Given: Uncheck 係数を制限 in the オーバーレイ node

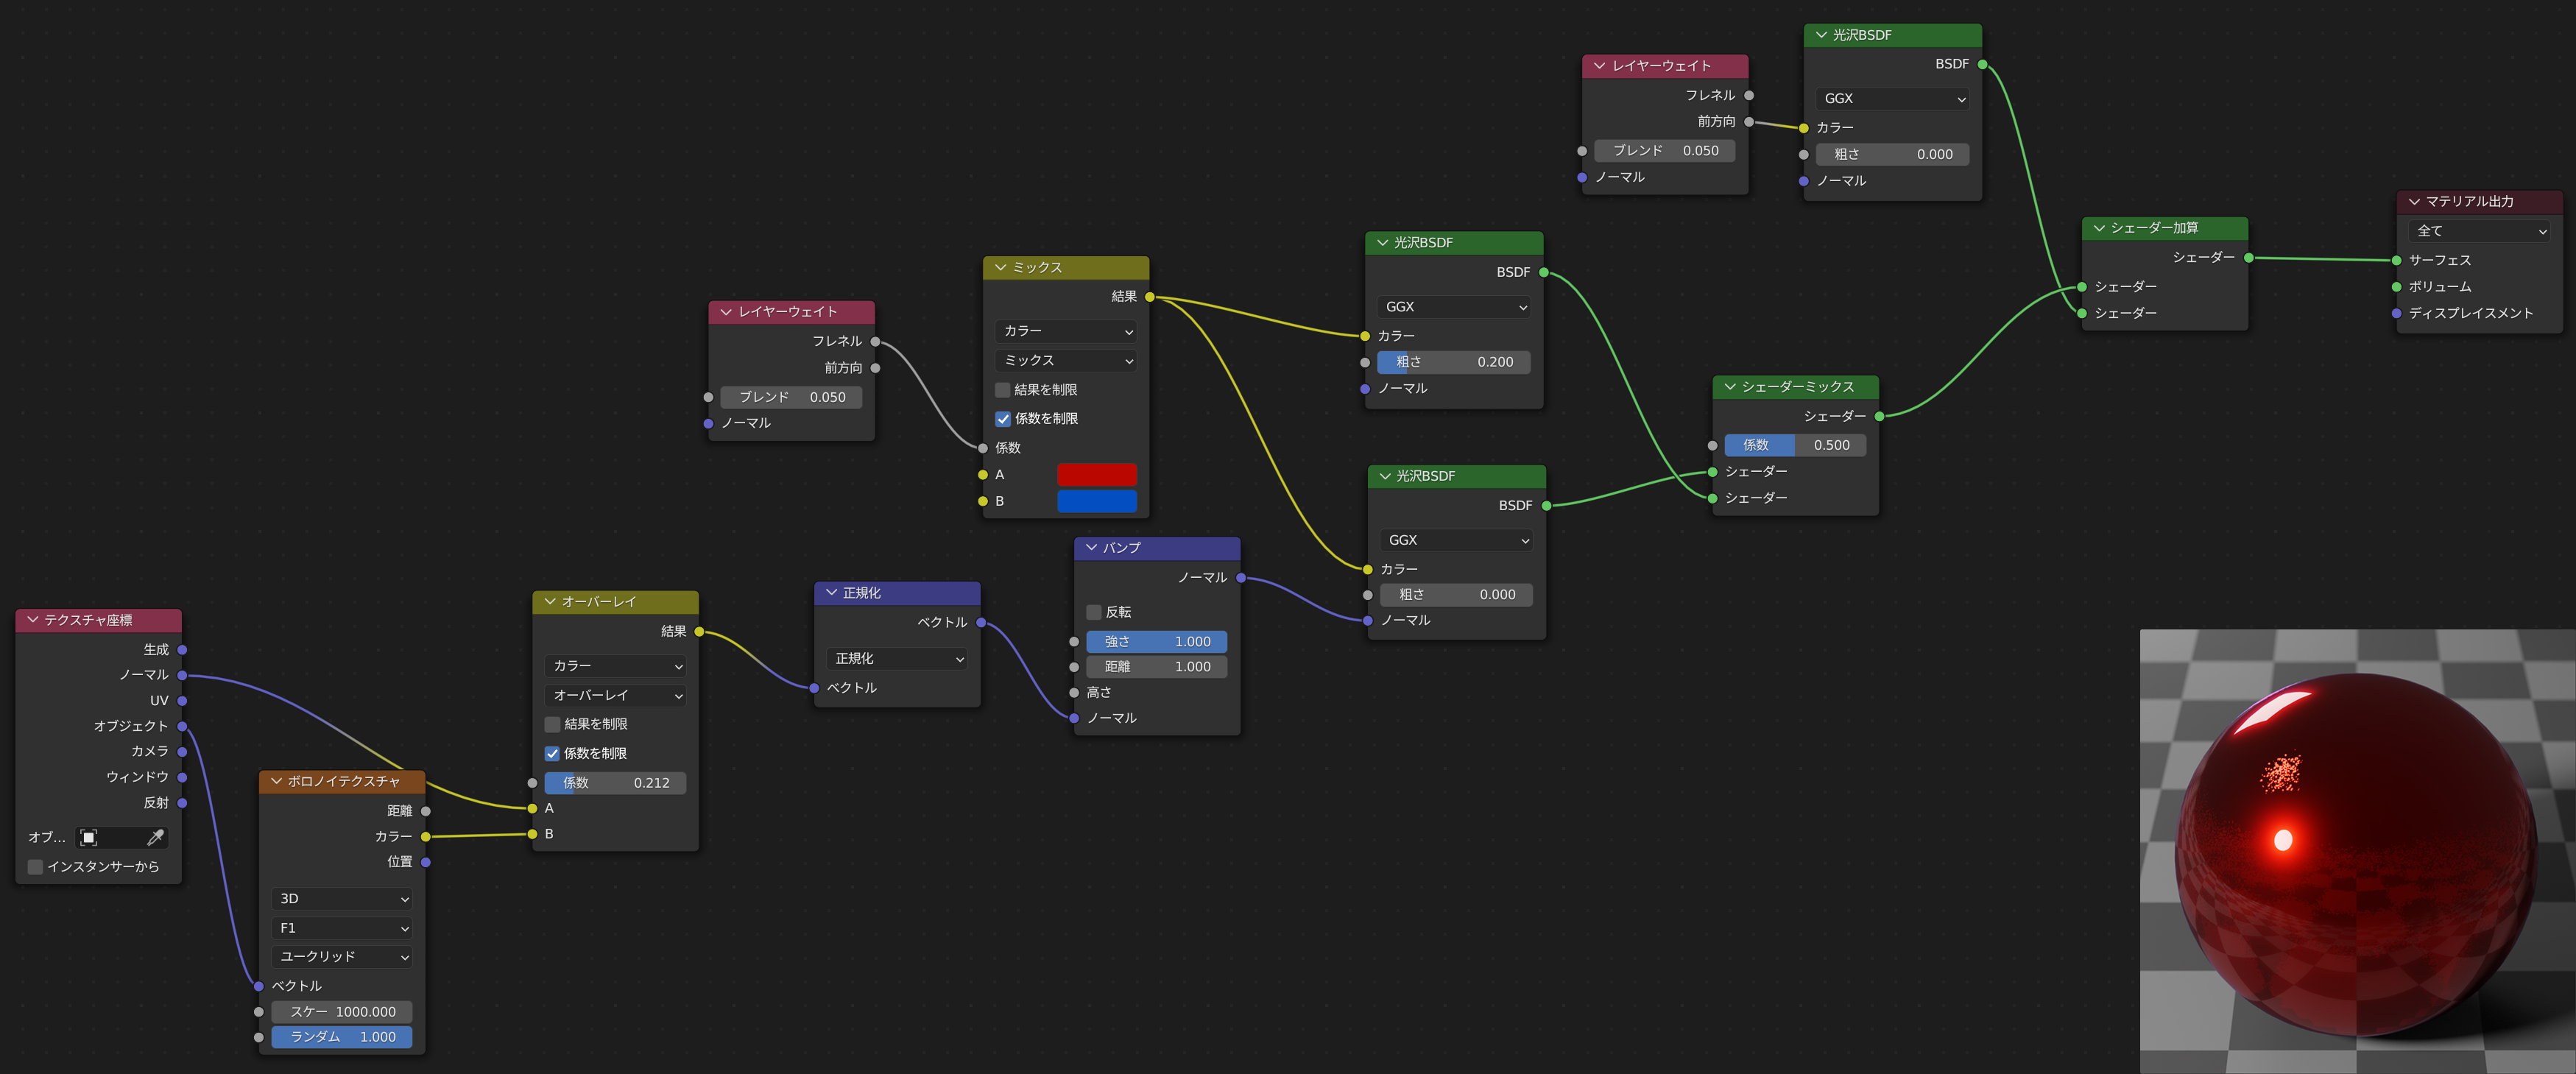Looking at the screenshot, I should pyautogui.click(x=552, y=754).
